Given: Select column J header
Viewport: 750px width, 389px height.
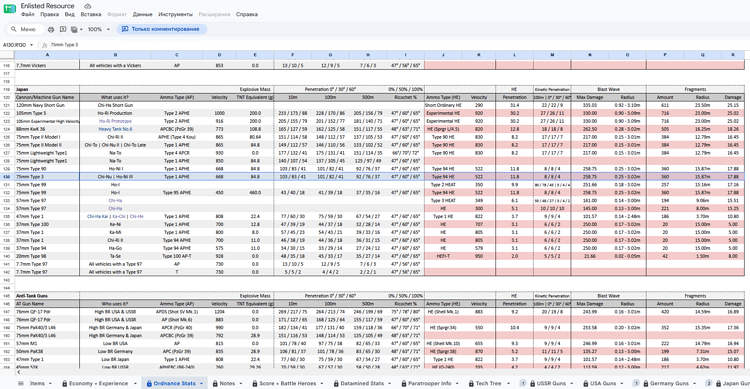Looking at the screenshot, I should 443,55.
